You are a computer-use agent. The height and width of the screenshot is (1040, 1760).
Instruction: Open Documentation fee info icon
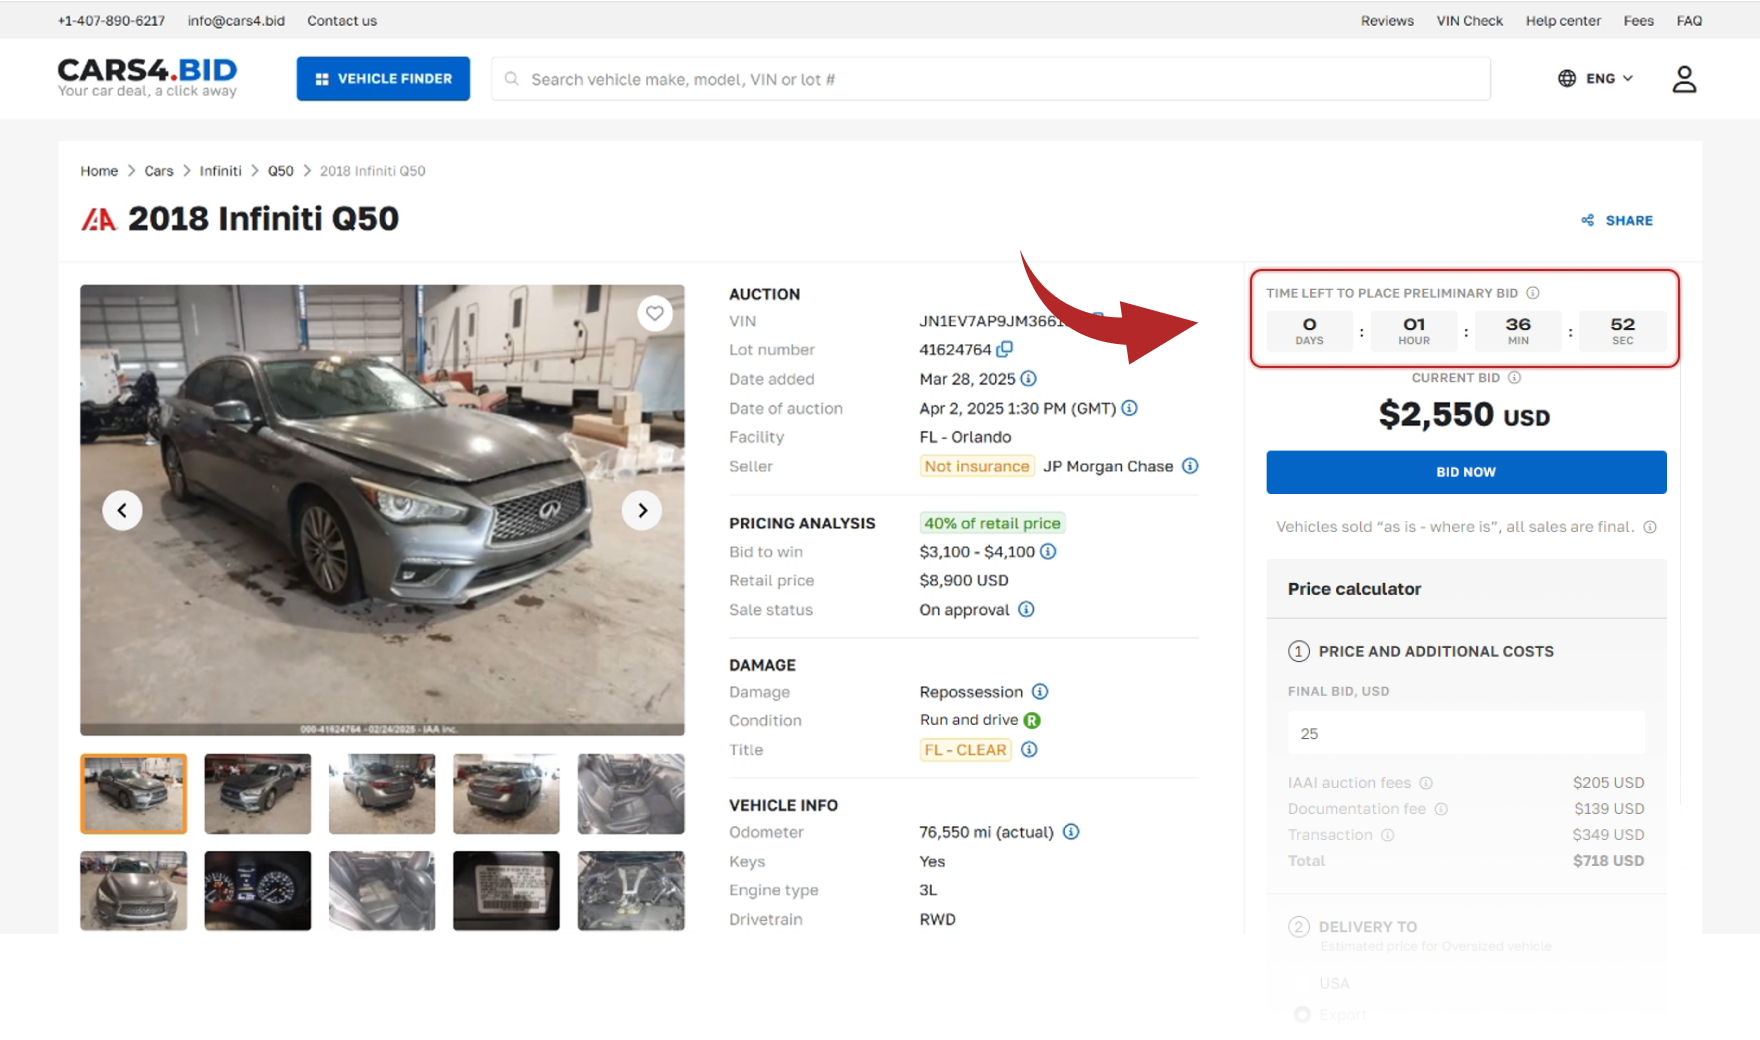click(x=1441, y=809)
